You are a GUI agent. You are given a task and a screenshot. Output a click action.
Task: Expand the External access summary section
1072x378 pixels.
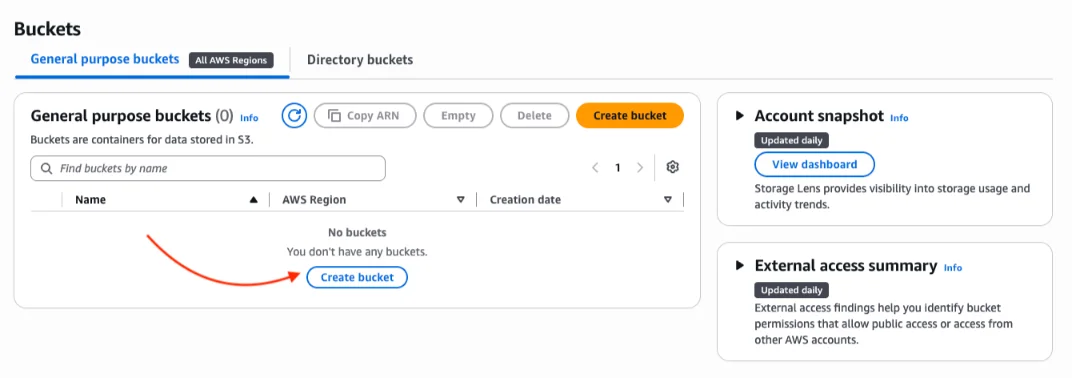[x=740, y=265]
